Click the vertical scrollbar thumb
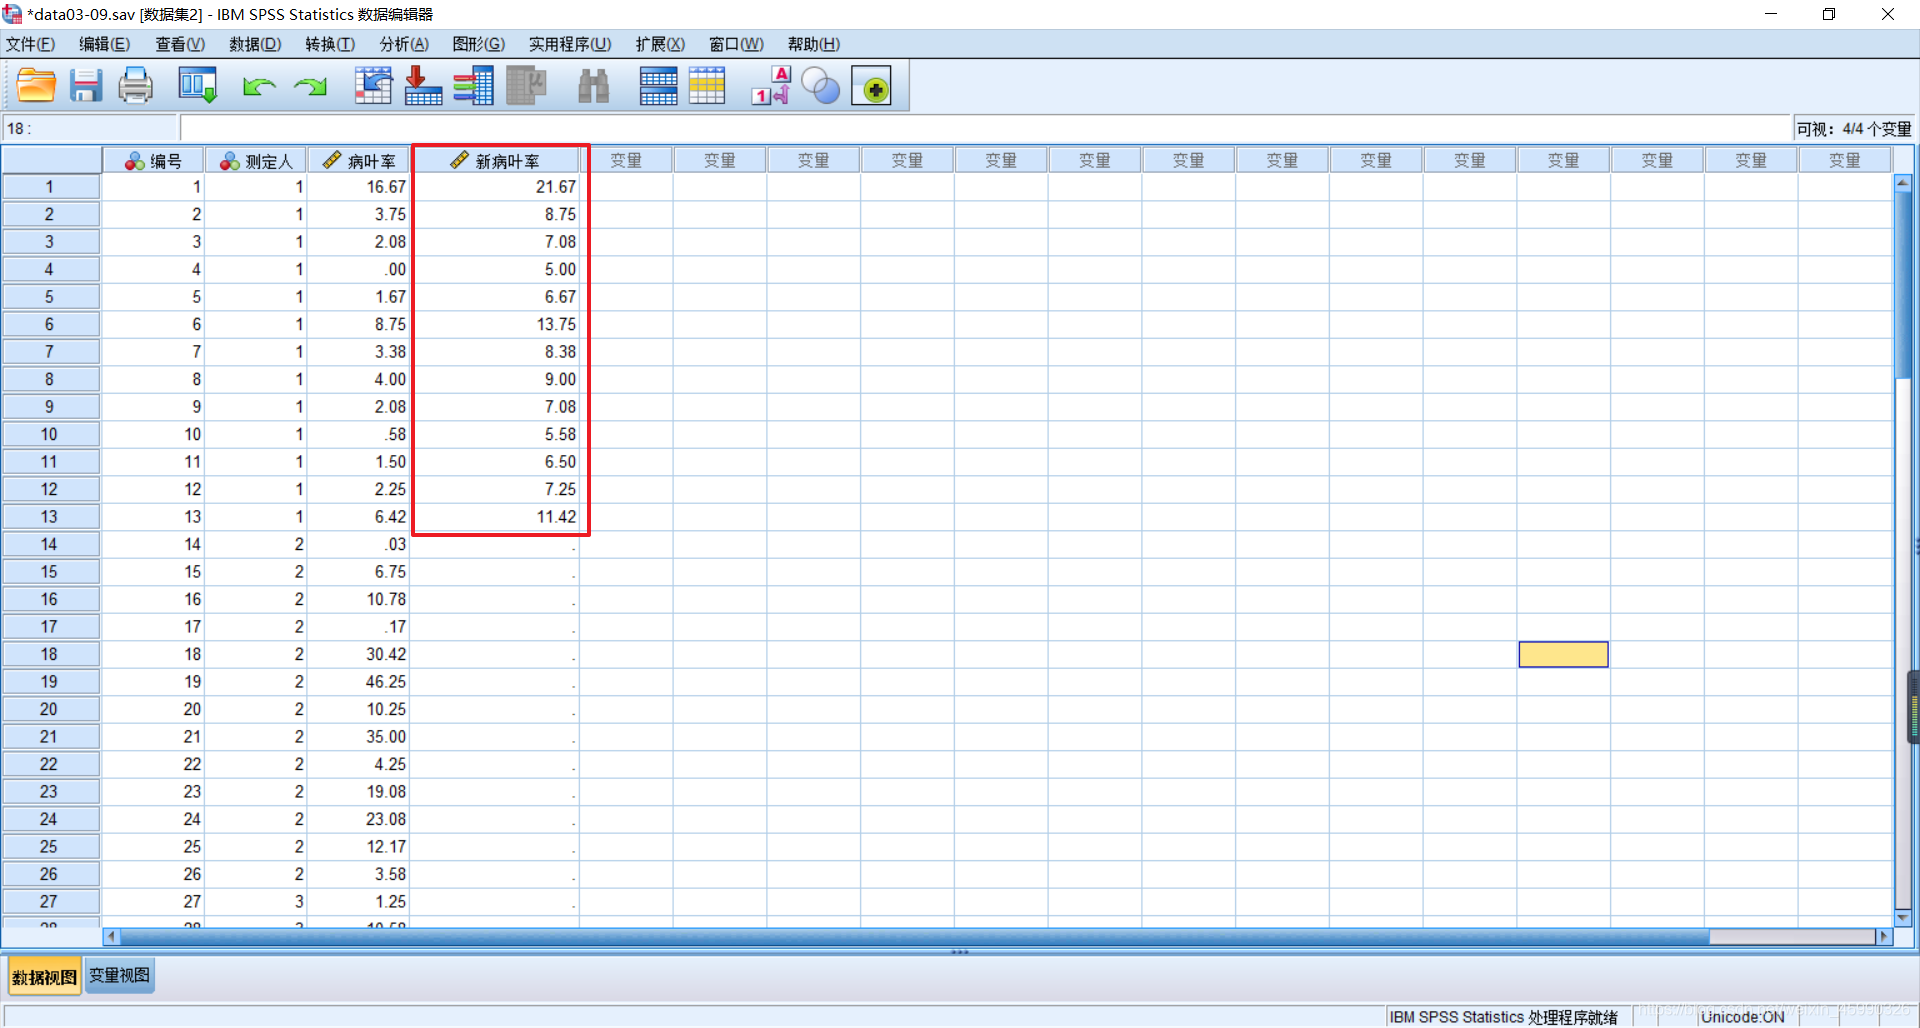 (x=1903, y=285)
